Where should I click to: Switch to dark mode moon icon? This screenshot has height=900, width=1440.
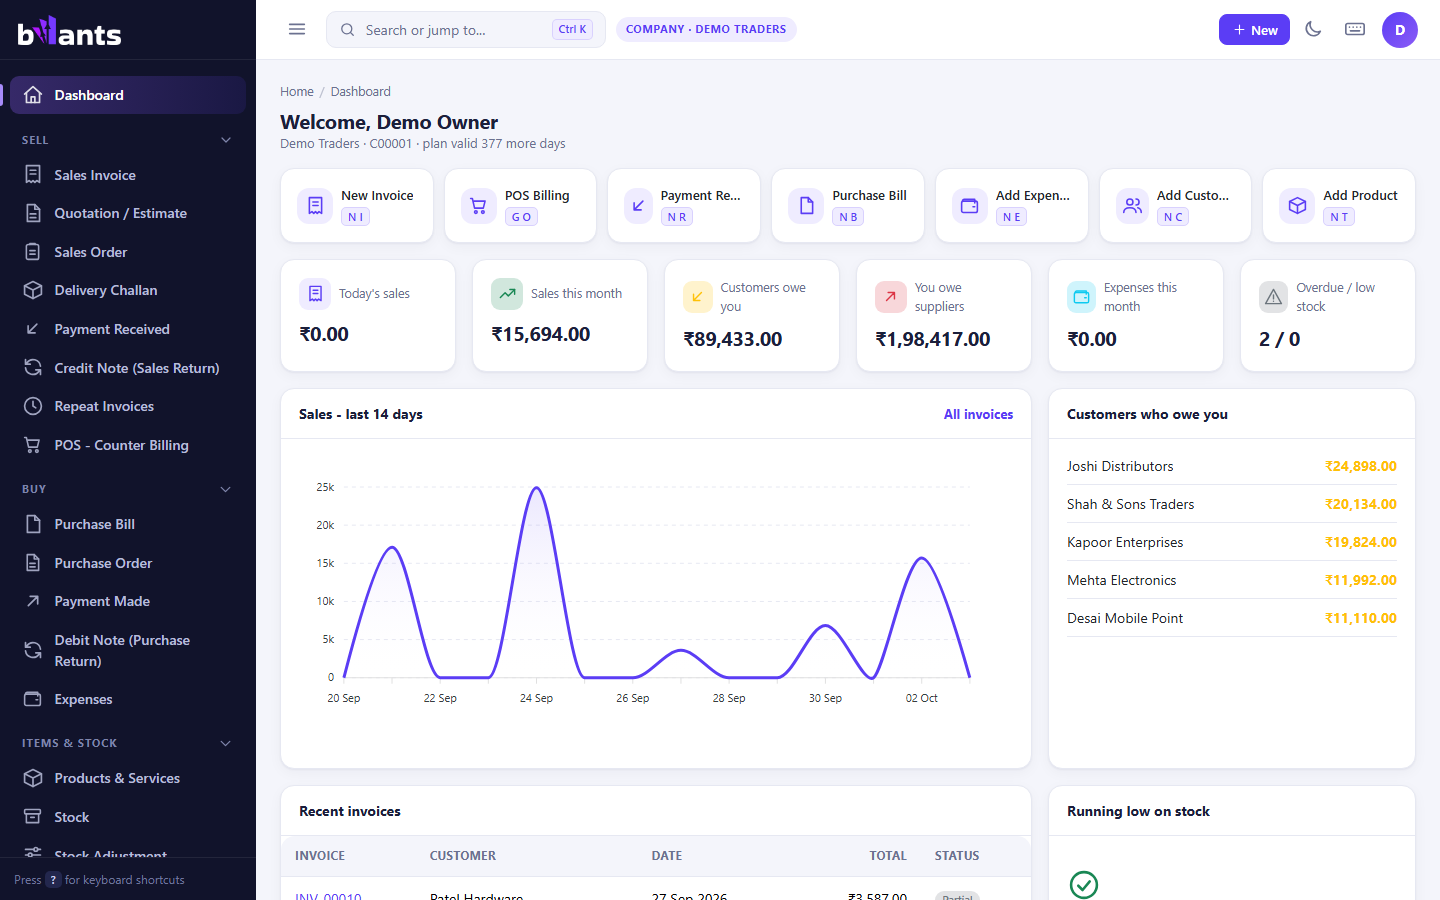[1314, 29]
